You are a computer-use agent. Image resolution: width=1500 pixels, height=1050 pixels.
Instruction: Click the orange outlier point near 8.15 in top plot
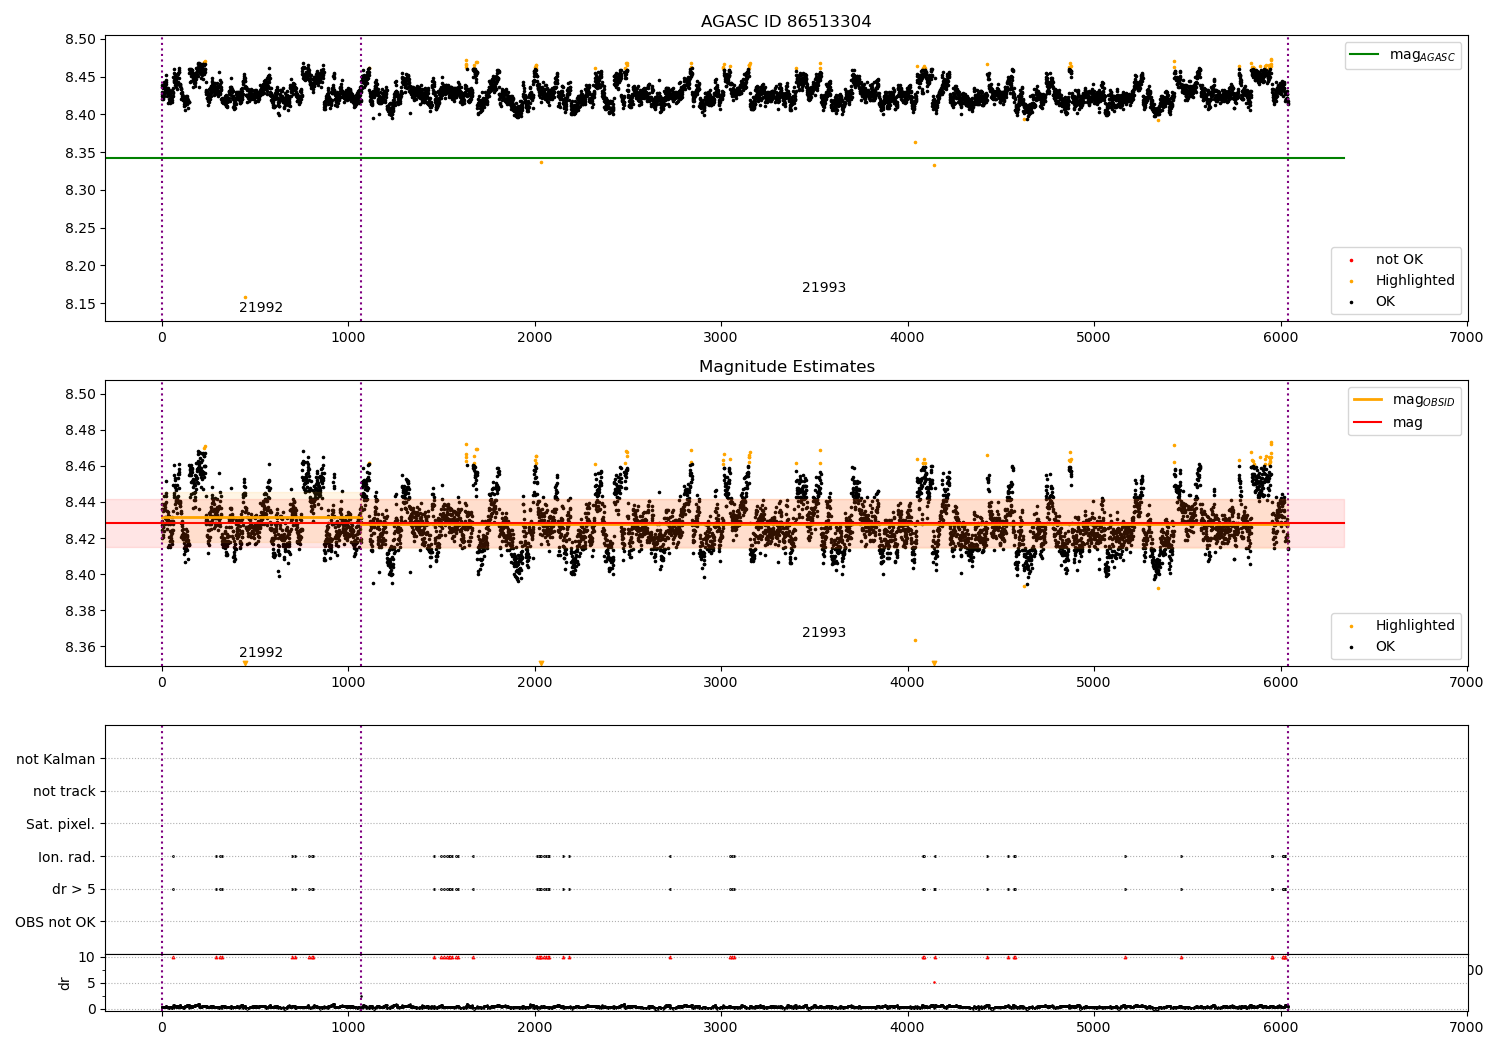click(x=245, y=297)
